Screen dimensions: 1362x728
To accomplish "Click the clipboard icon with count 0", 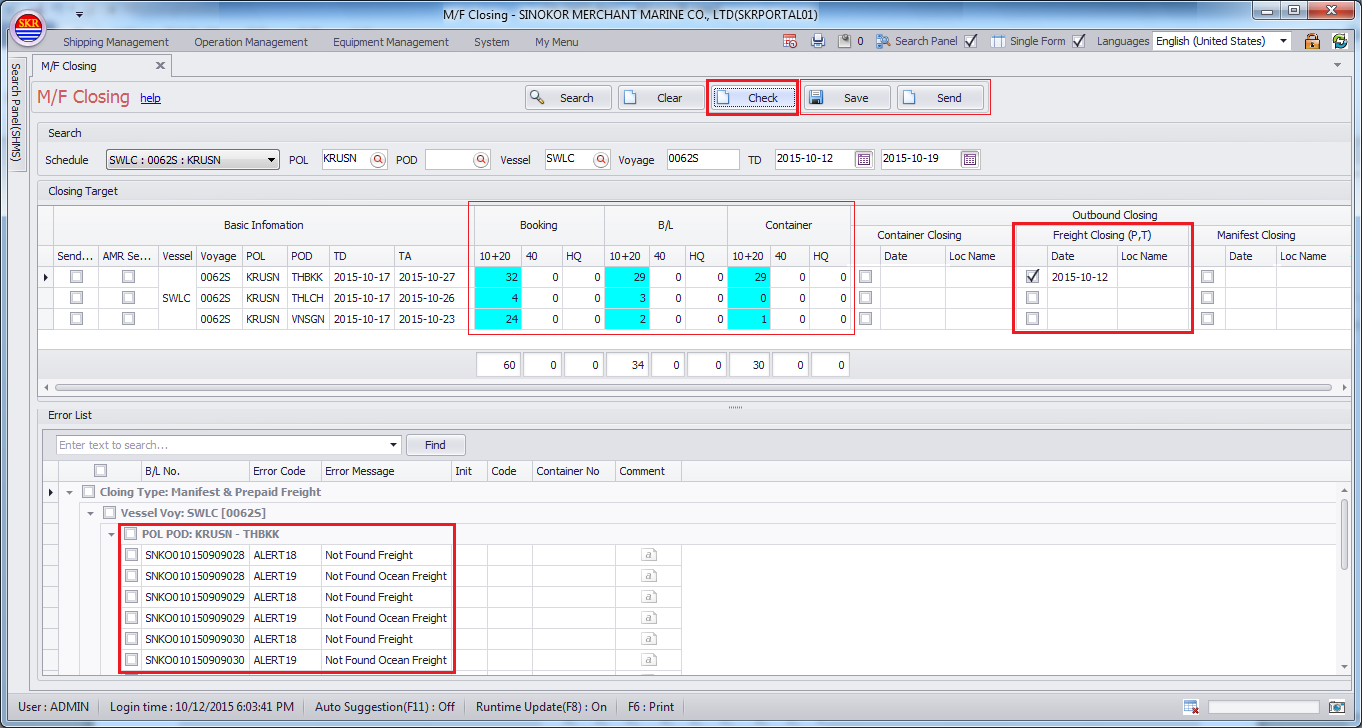I will pos(844,41).
